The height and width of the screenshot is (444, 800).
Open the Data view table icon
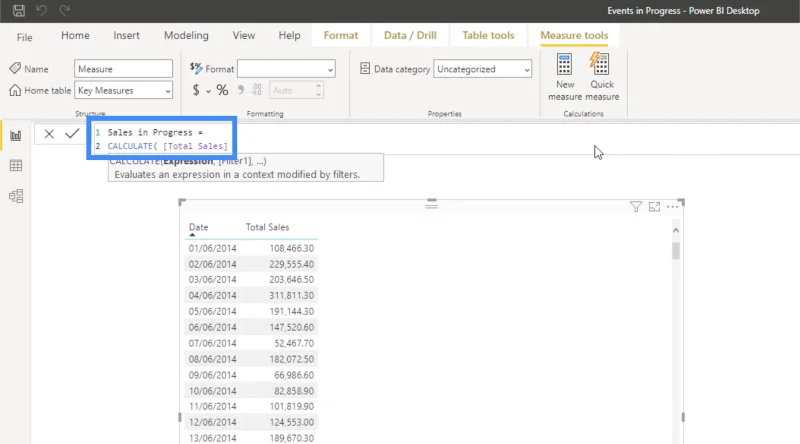[16, 165]
